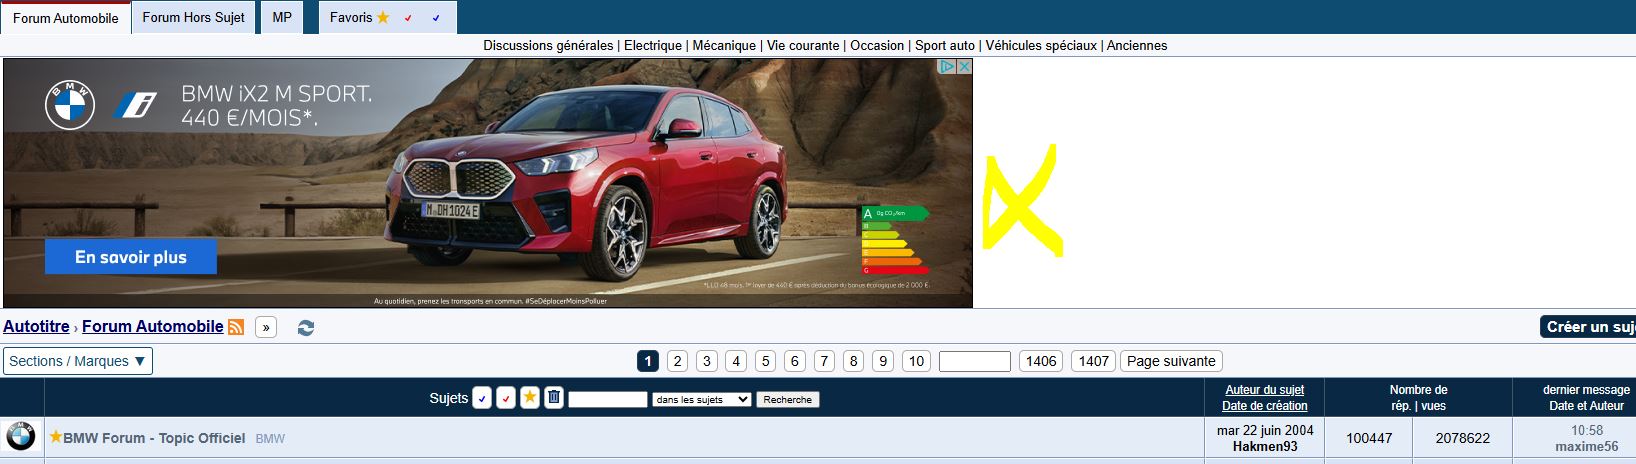The width and height of the screenshot is (1636, 464).
Task: Go to page 6
Action: pos(795,361)
